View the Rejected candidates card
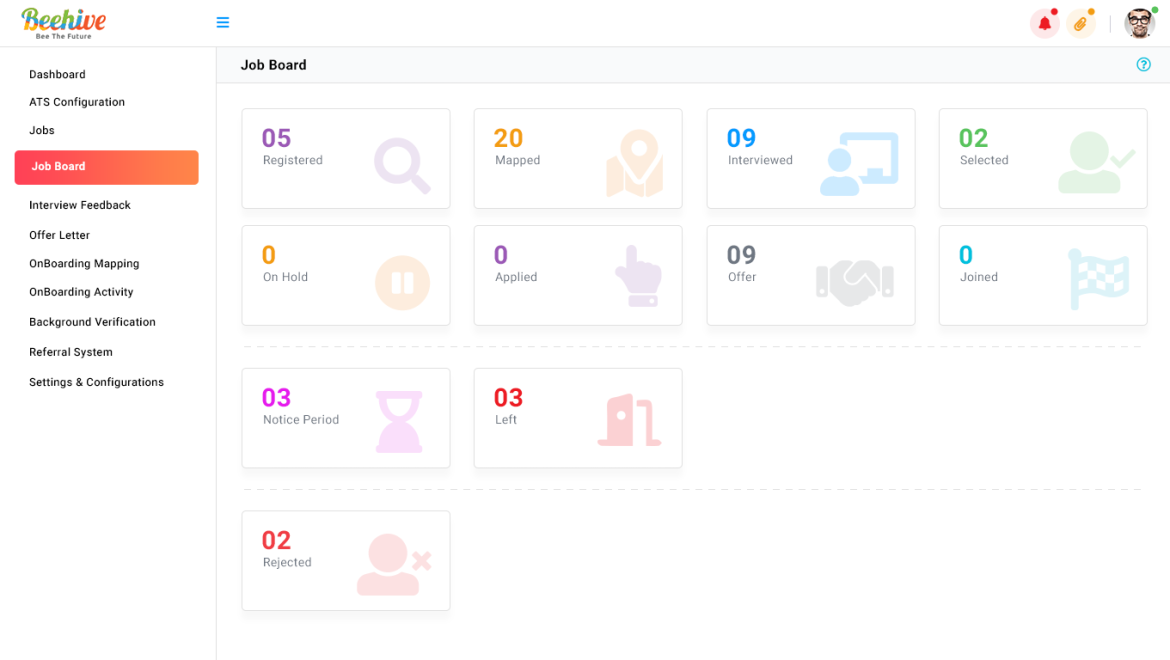Screen dimensions: 1170x660 click(x=345, y=561)
